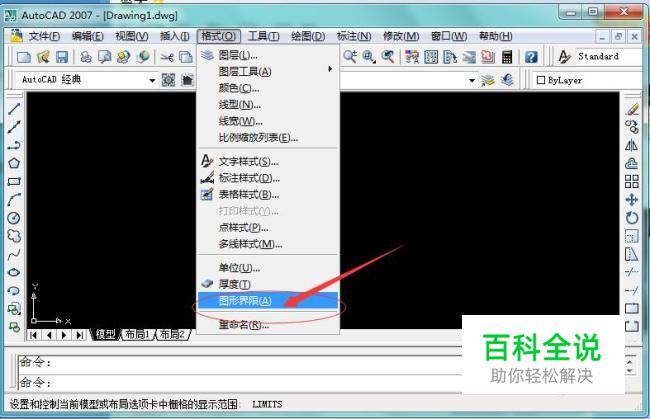Click the New drawing icon
The width and height of the screenshot is (650, 419).
[24, 57]
